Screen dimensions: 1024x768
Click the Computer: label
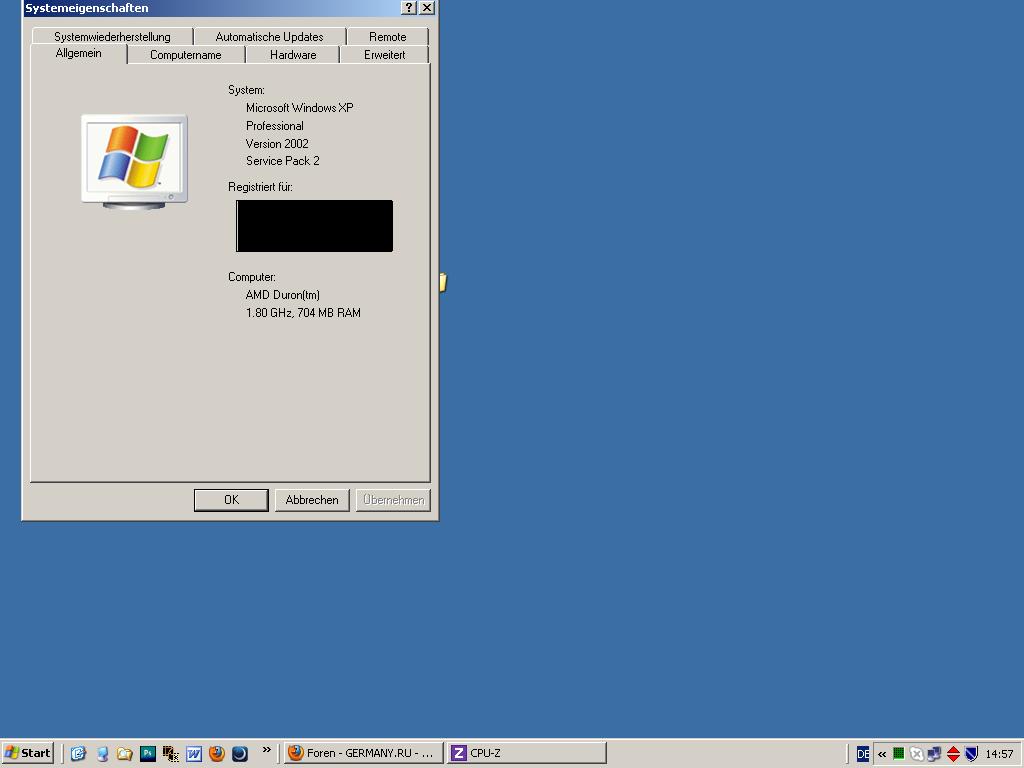(x=251, y=277)
